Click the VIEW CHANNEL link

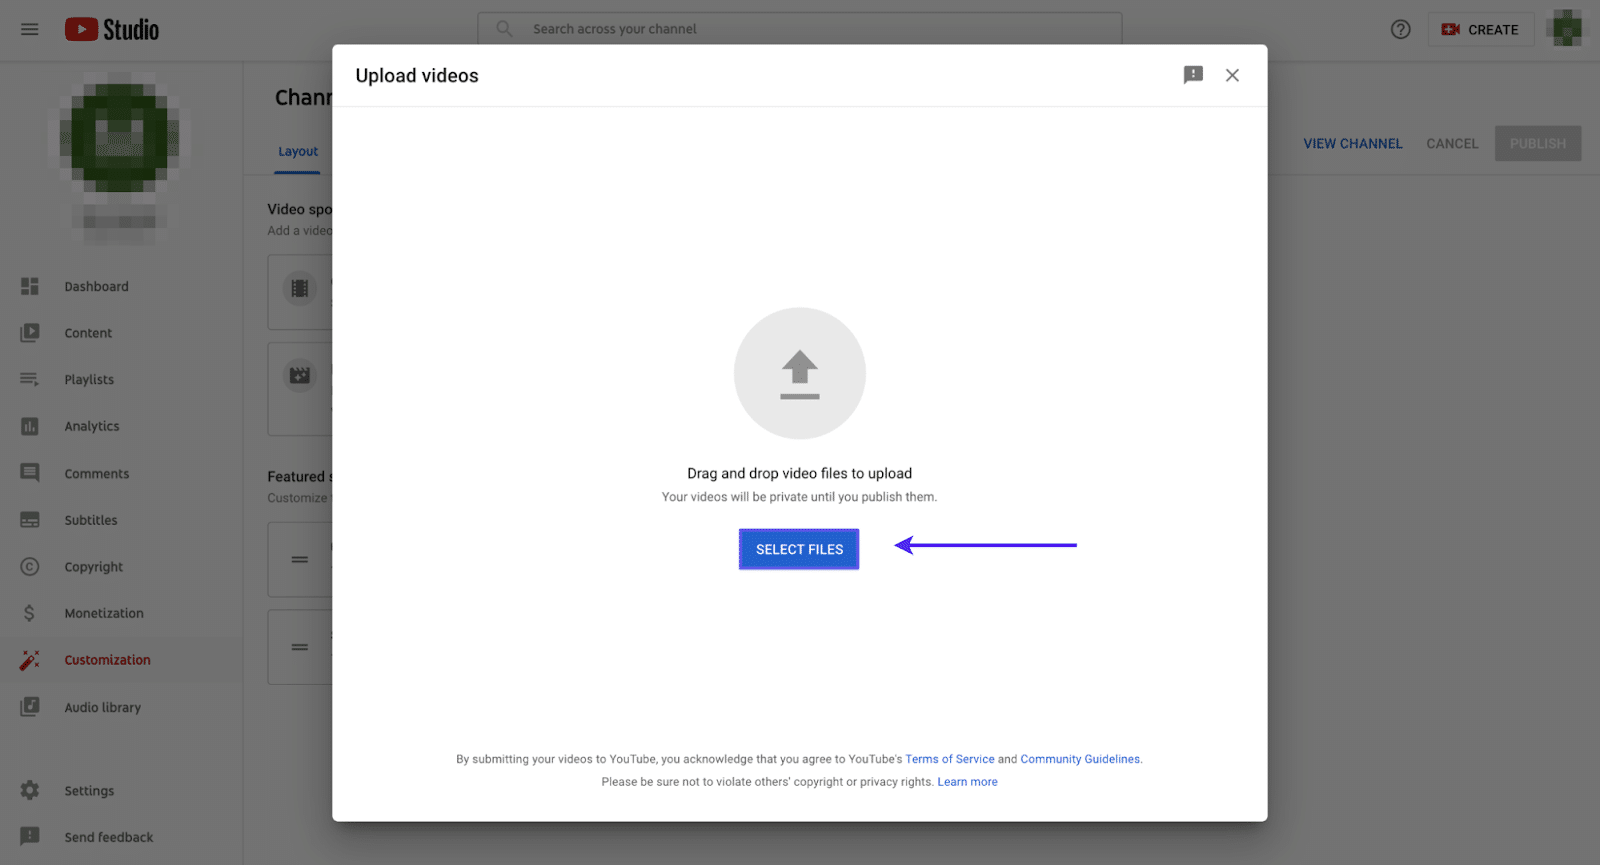(1352, 143)
